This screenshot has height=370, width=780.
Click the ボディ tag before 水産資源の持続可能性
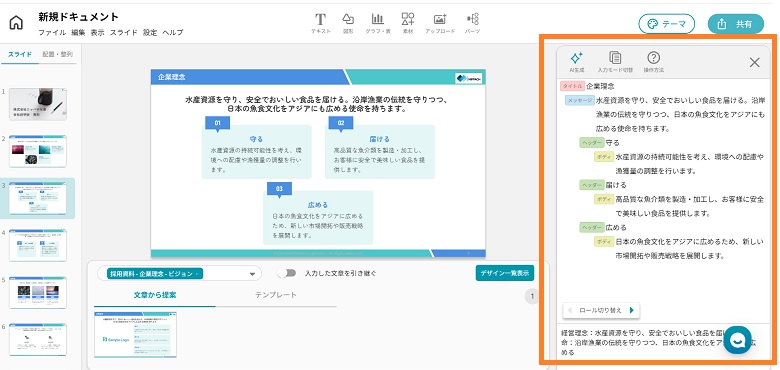[x=603, y=157]
